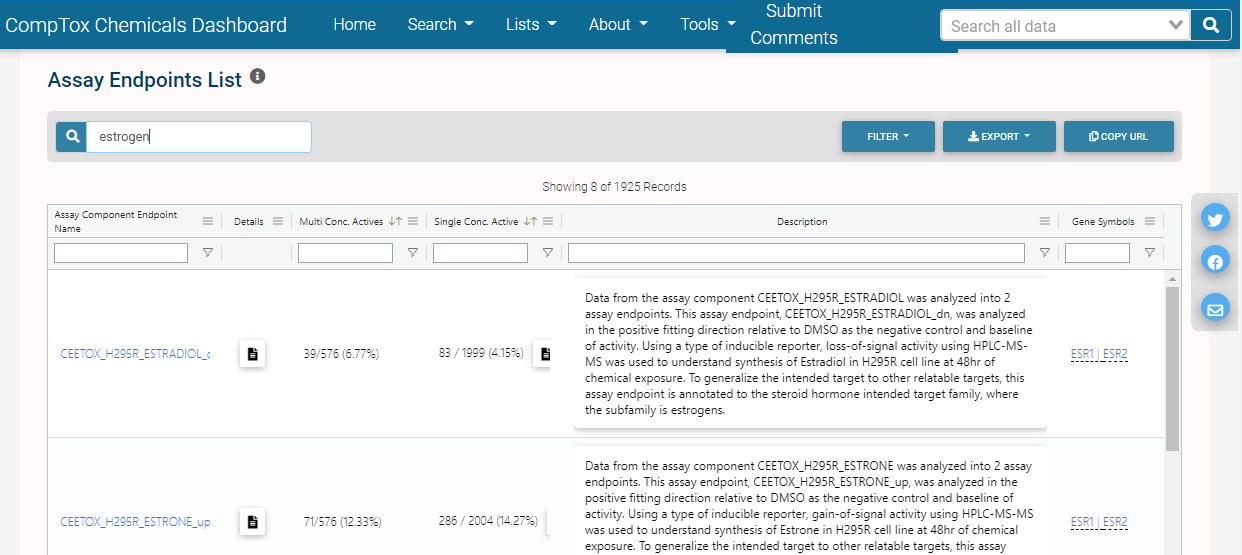The image size is (1242, 555).
Task: Open ESR1 | ESR2 gene link in ESTRADIOL row
Action: 1099,354
